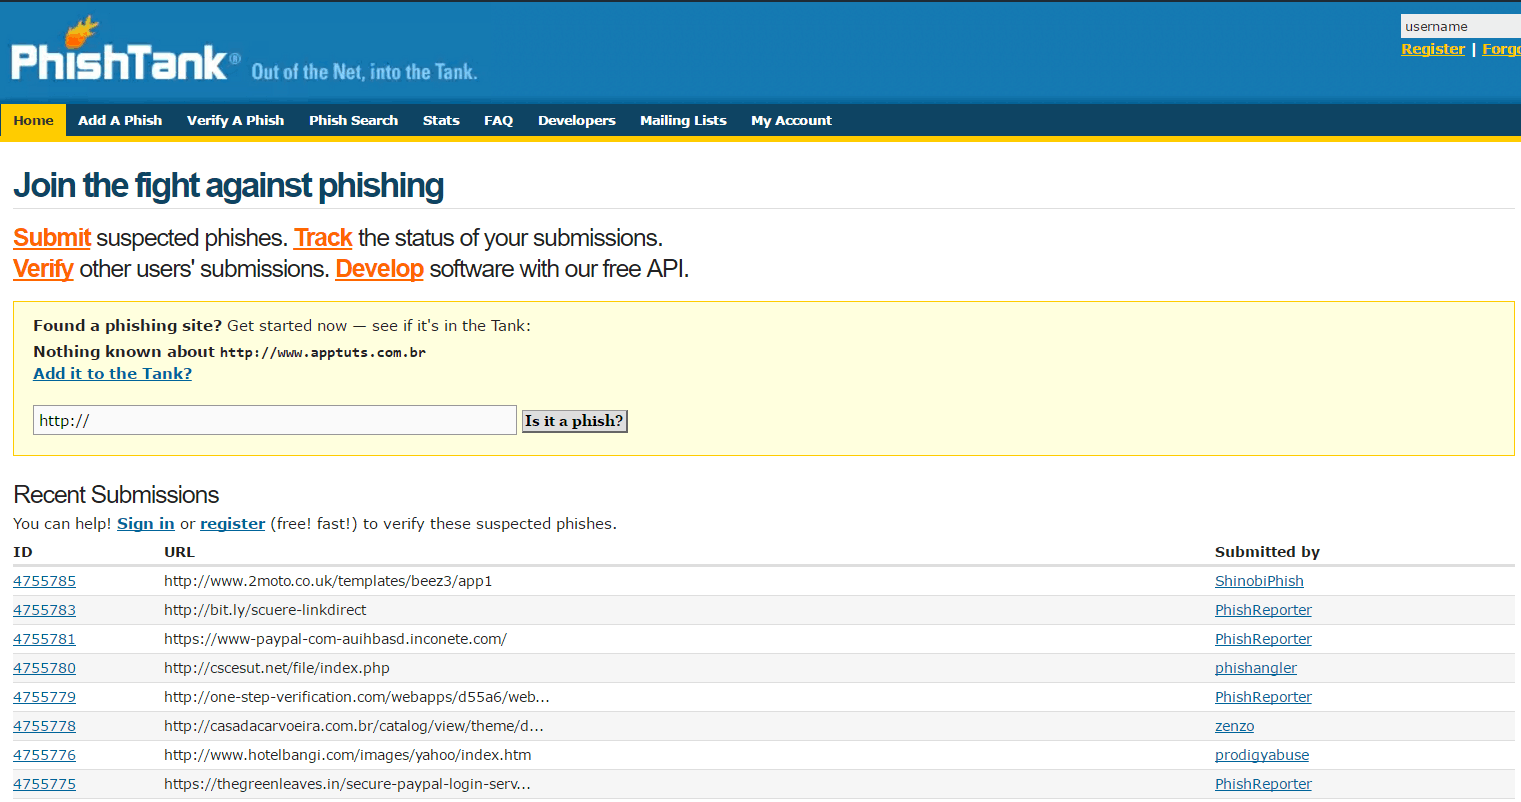Click the lowercase register link

point(232,524)
